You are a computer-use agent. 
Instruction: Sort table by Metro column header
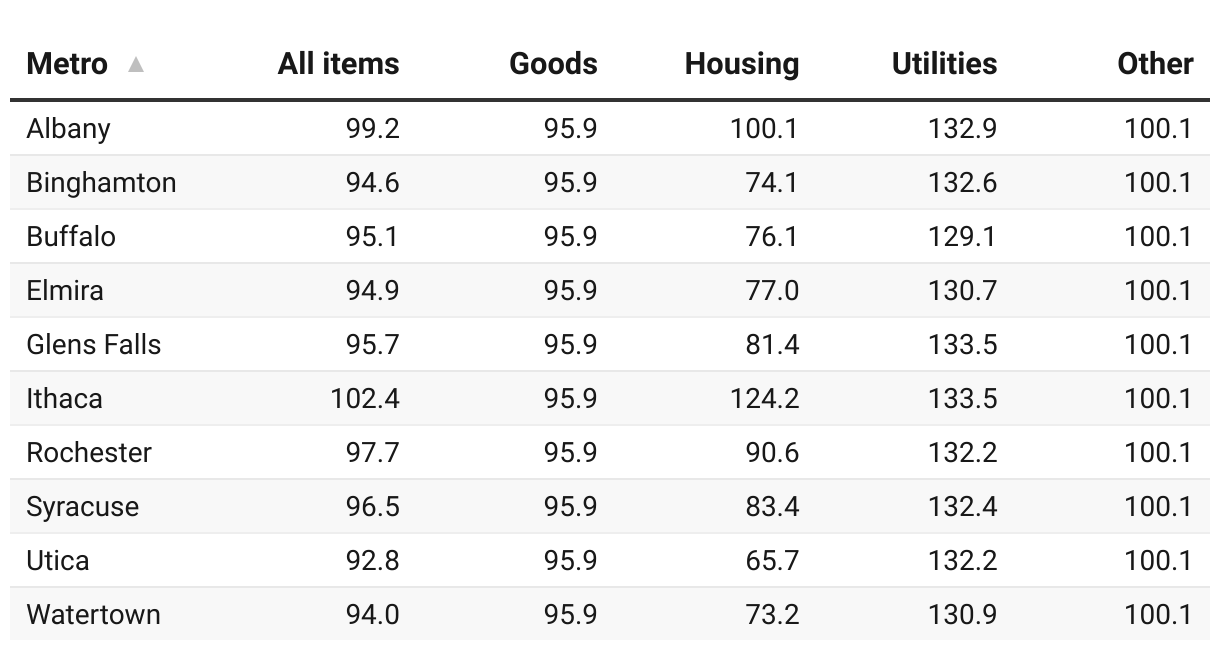[x=67, y=64]
